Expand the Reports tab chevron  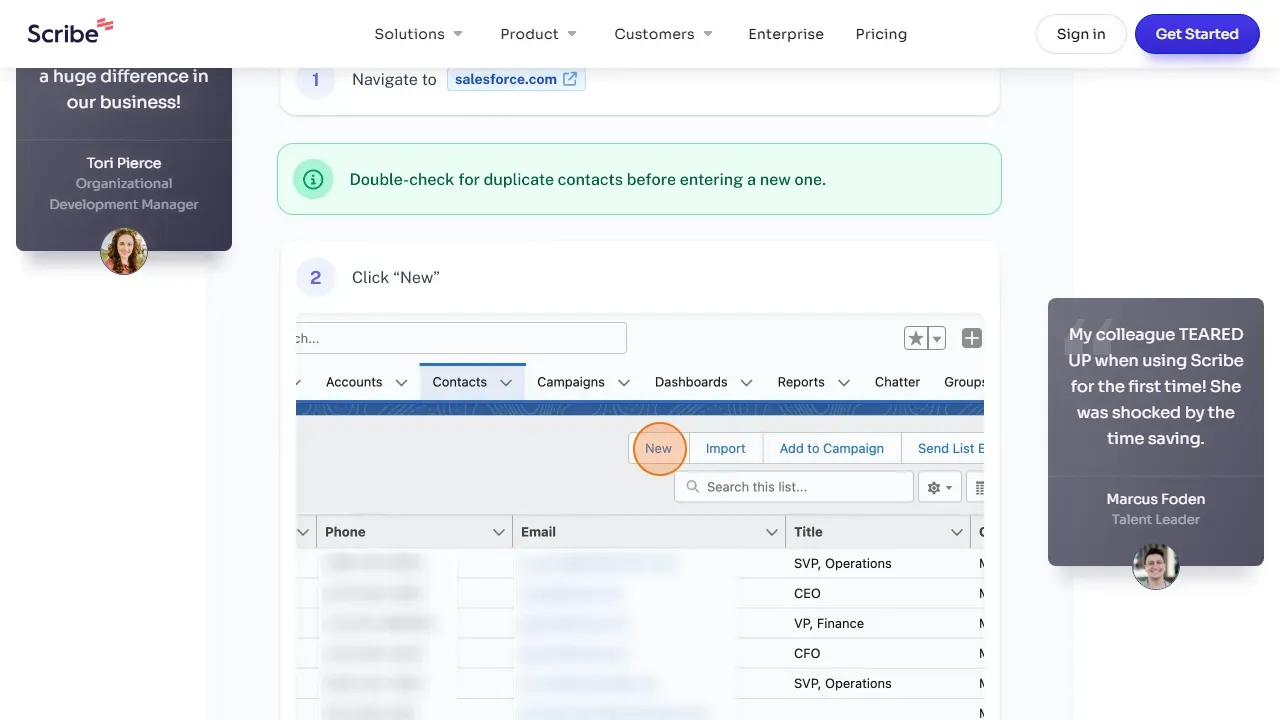[x=844, y=383]
